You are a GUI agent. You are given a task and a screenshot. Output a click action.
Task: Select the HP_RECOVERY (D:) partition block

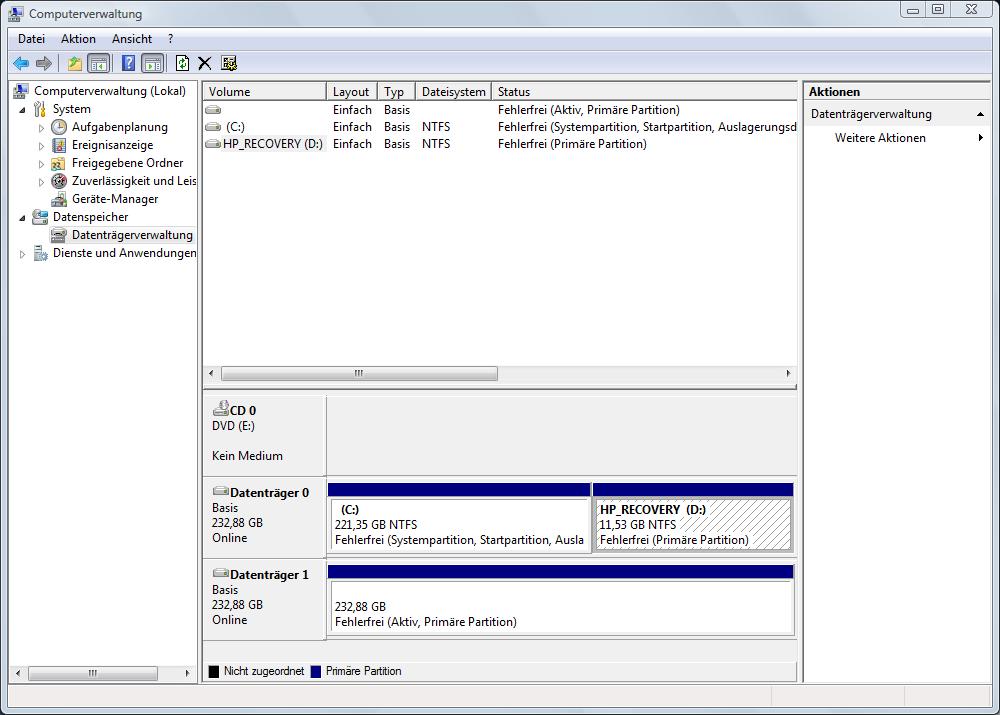(x=692, y=525)
